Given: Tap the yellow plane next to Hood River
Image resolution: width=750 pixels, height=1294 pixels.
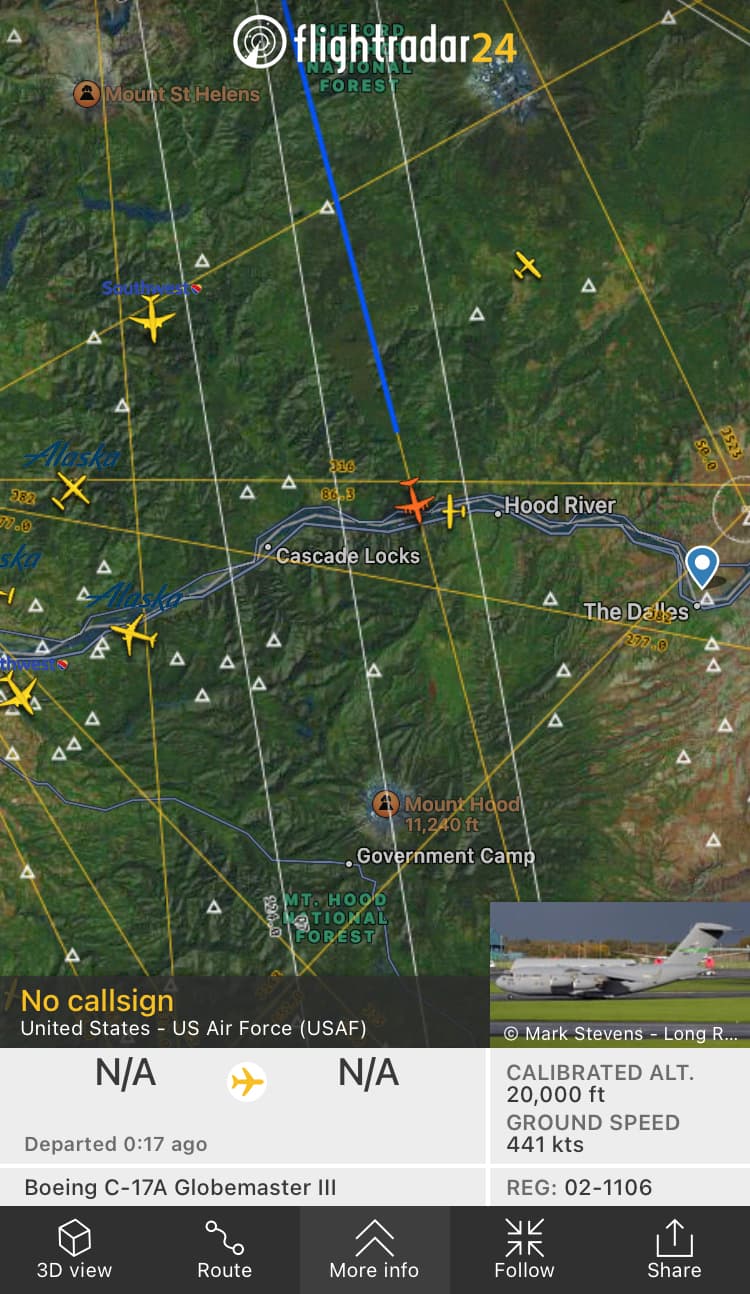Looking at the screenshot, I should pyautogui.click(x=454, y=511).
